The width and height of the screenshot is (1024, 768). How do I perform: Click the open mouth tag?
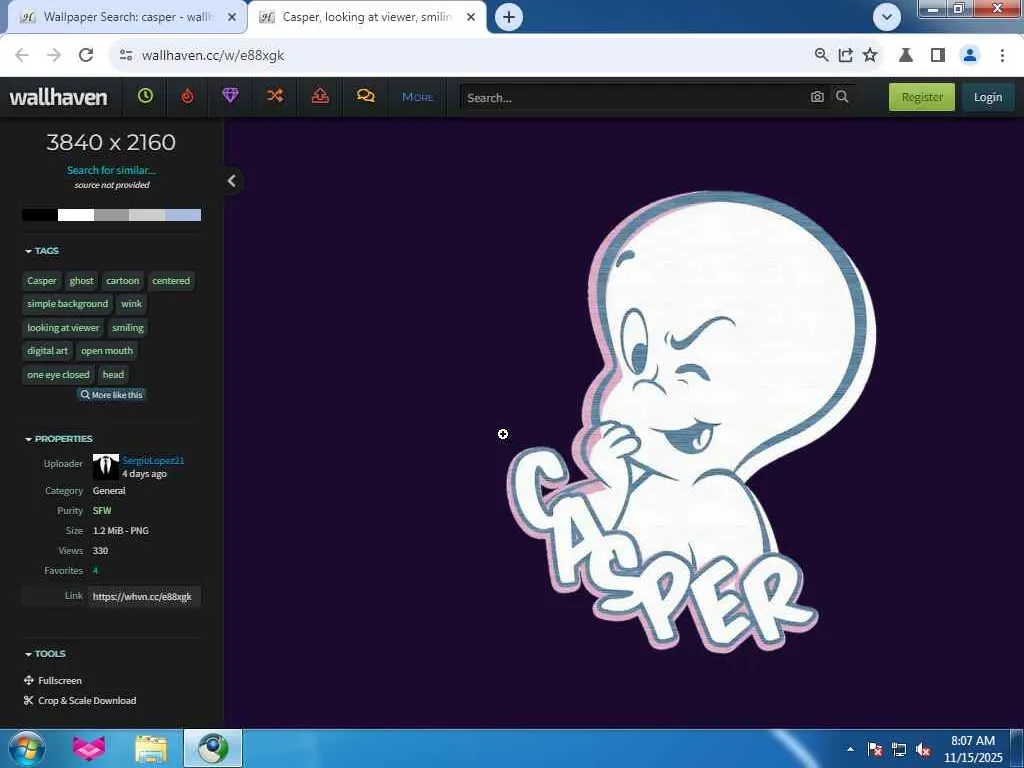pos(107,351)
